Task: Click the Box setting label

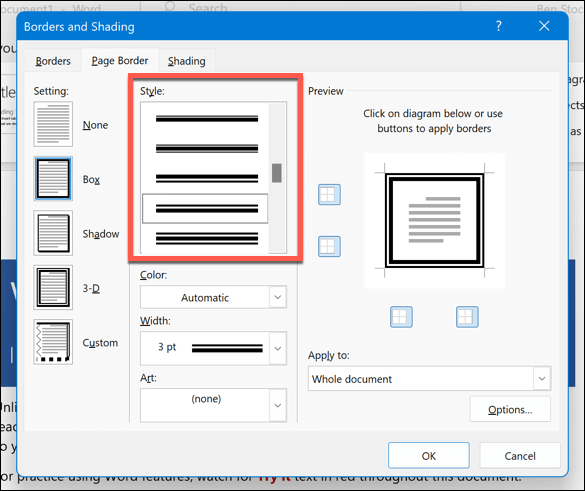Action: pyautogui.click(x=91, y=179)
